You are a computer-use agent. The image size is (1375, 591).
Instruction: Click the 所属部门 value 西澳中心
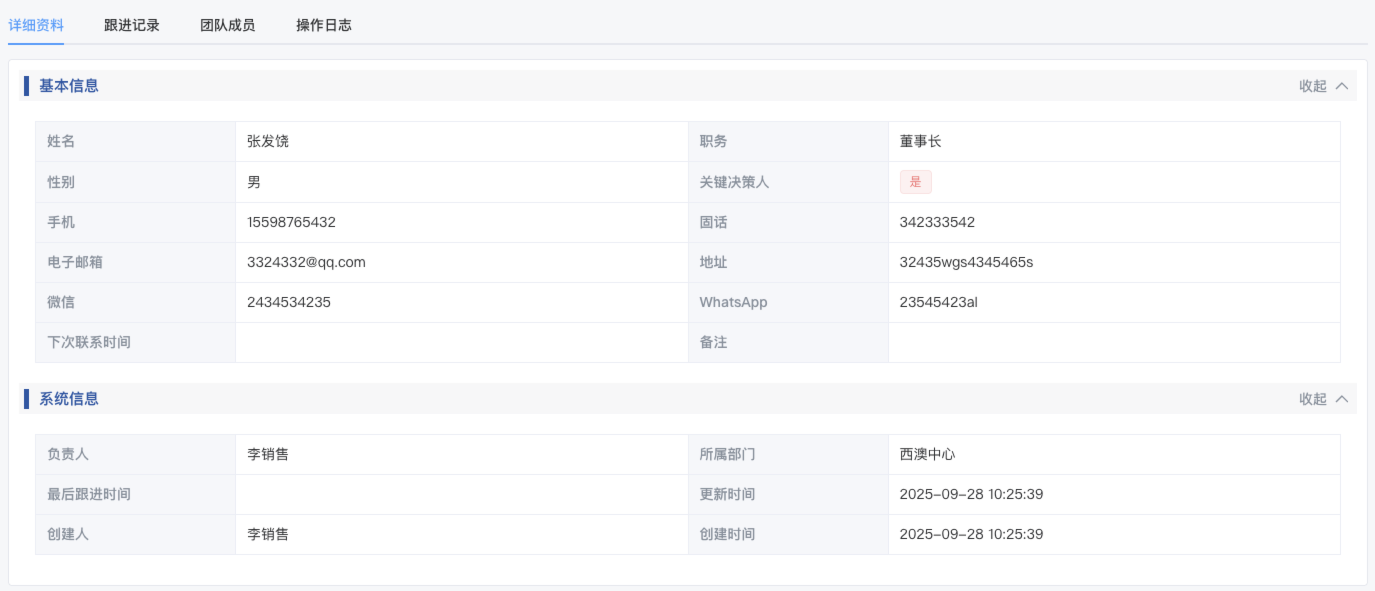(x=927, y=454)
